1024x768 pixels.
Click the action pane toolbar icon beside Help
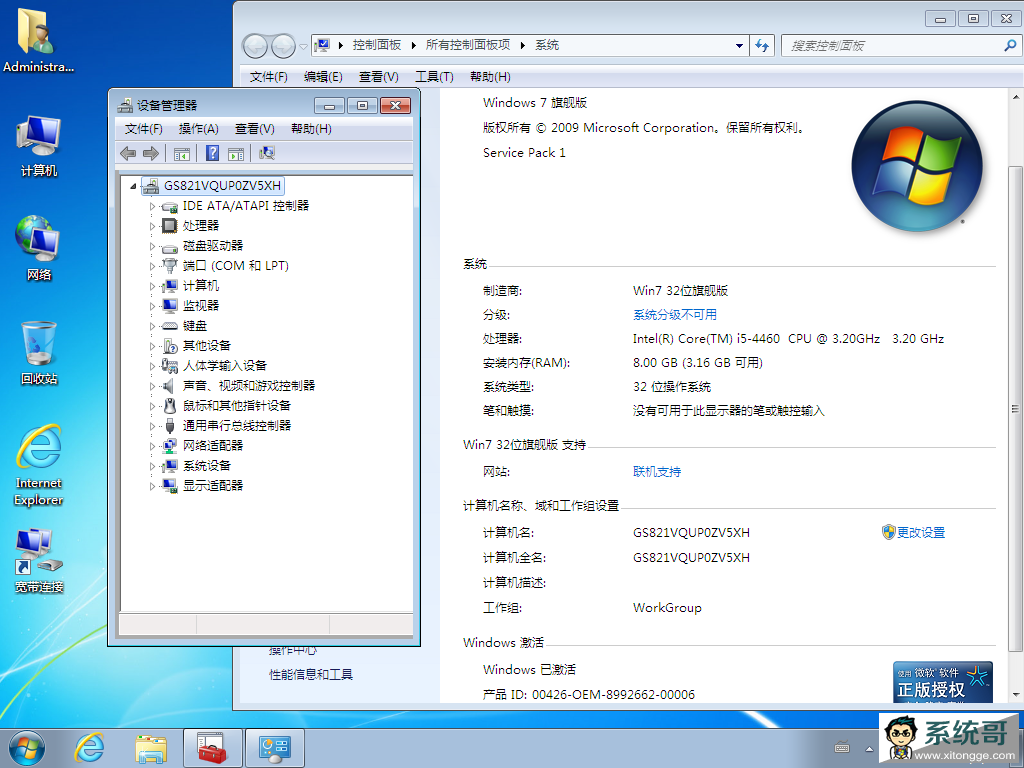coord(236,153)
